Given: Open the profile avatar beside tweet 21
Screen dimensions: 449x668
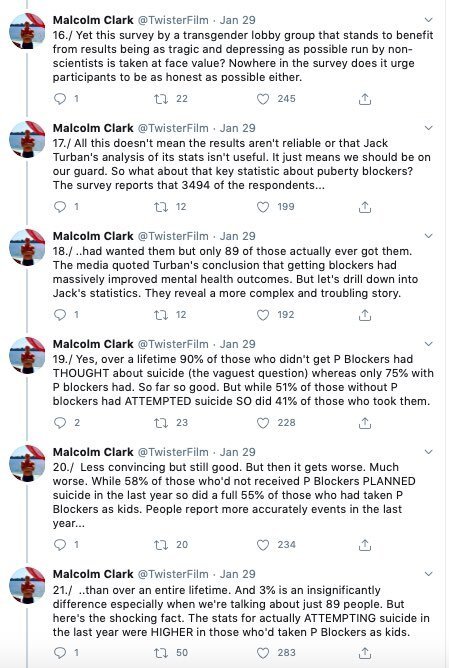Looking at the screenshot, I should point(27,585).
